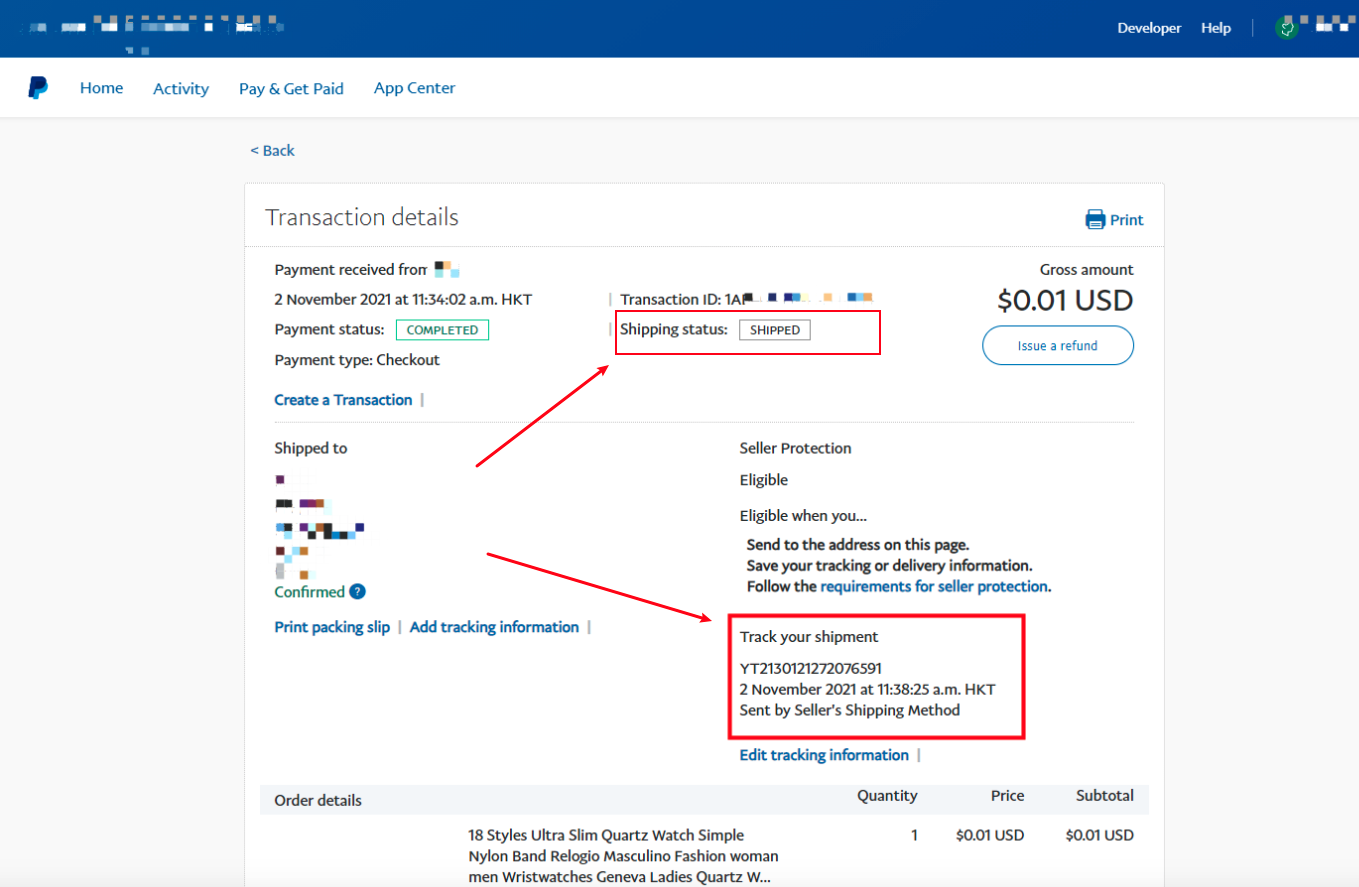This screenshot has width=1359, height=887.
Task: Open the Home menu
Action: click(101, 88)
